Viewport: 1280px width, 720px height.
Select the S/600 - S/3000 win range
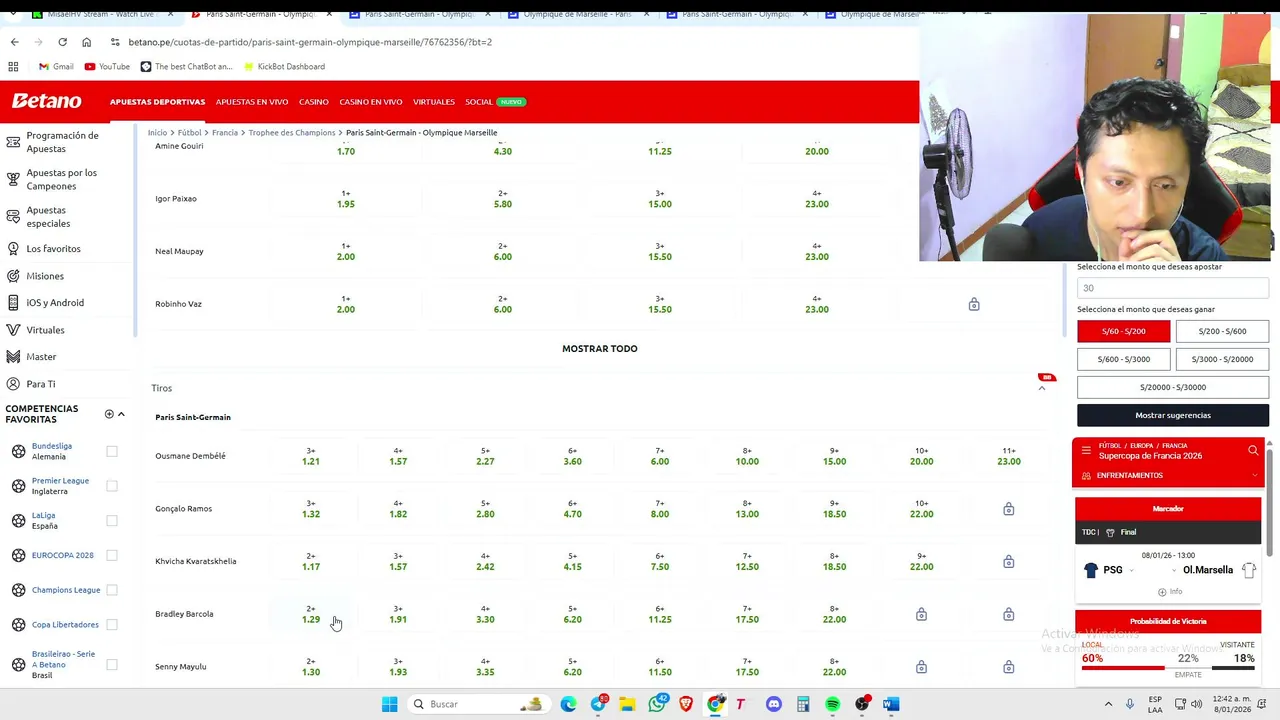pyautogui.click(x=1123, y=359)
